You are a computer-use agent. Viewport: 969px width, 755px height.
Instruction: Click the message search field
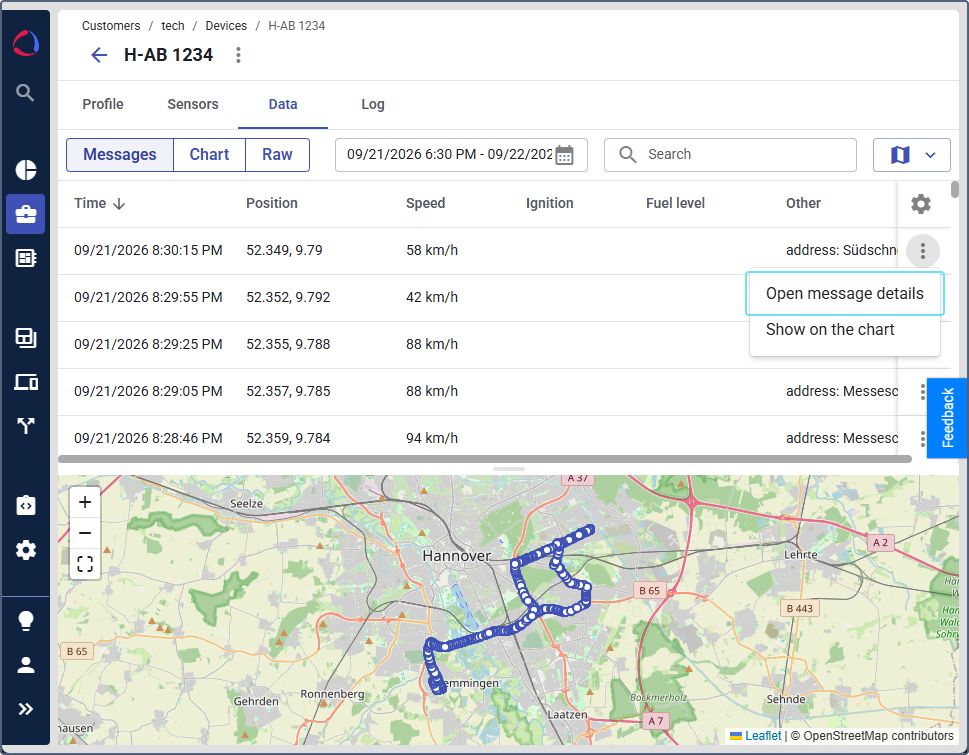[x=730, y=154]
